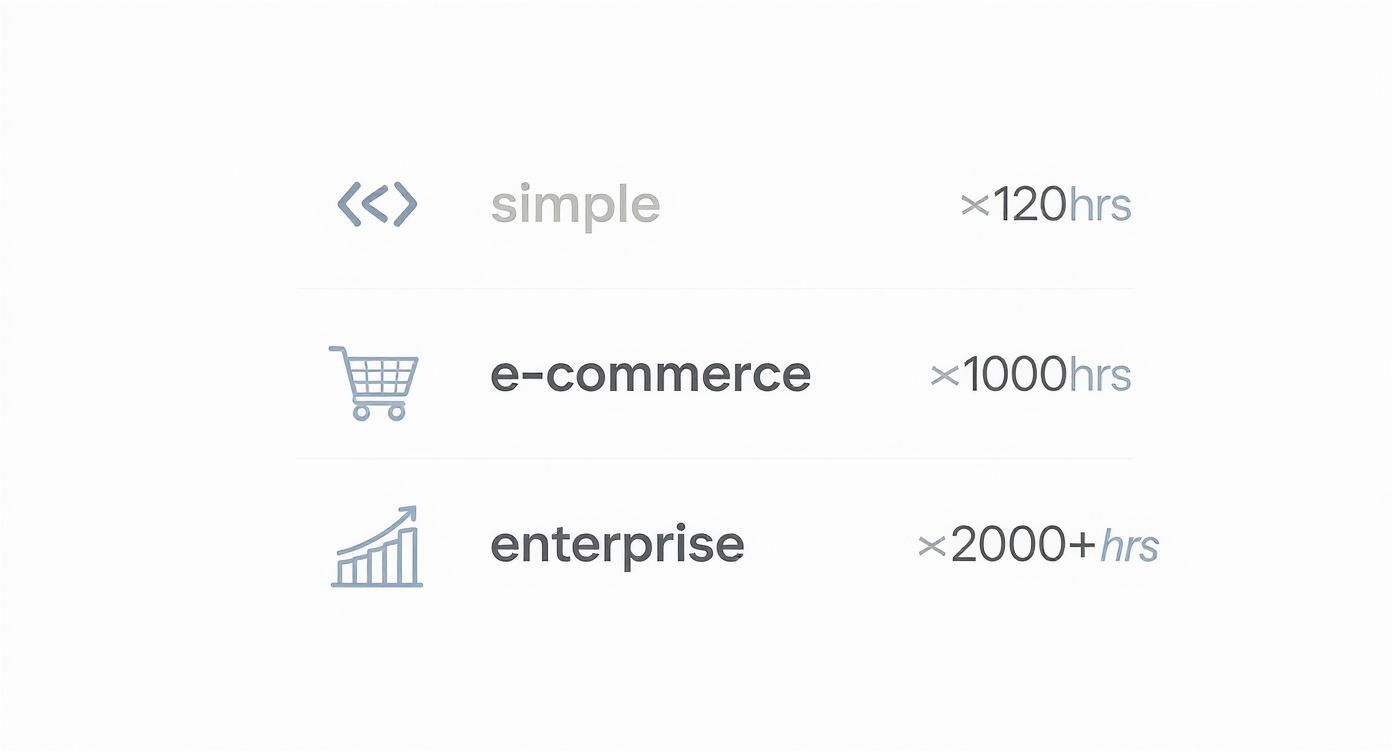Click the × symbol before 120
Screen dimensions: 1392x752
(x=974, y=206)
